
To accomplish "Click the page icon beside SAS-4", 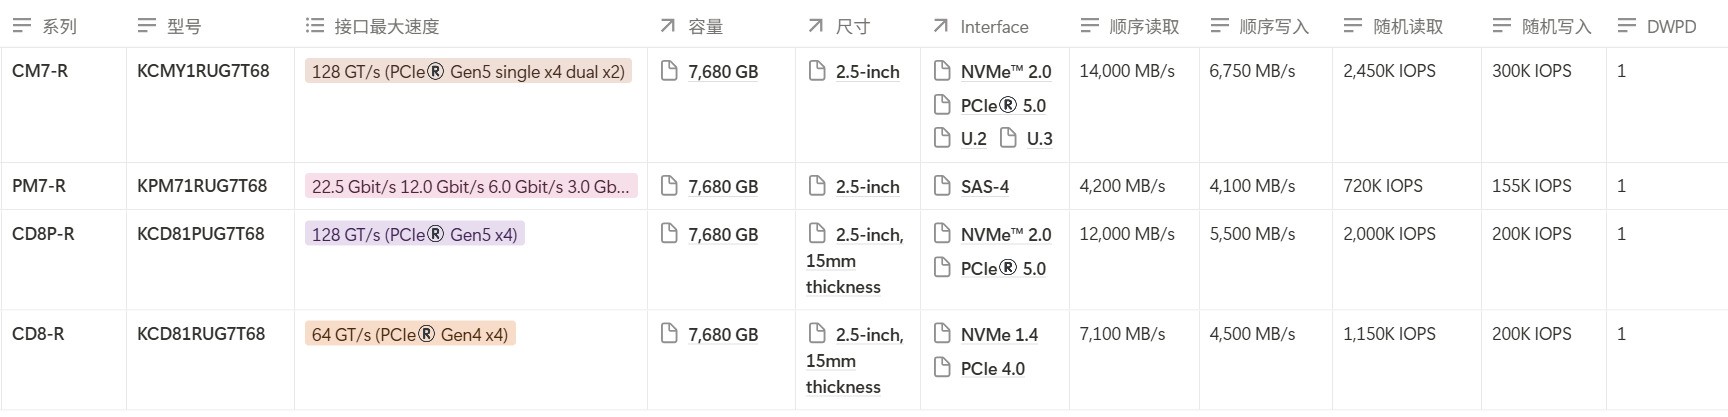I will pyautogui.click(x=941, y=186).
